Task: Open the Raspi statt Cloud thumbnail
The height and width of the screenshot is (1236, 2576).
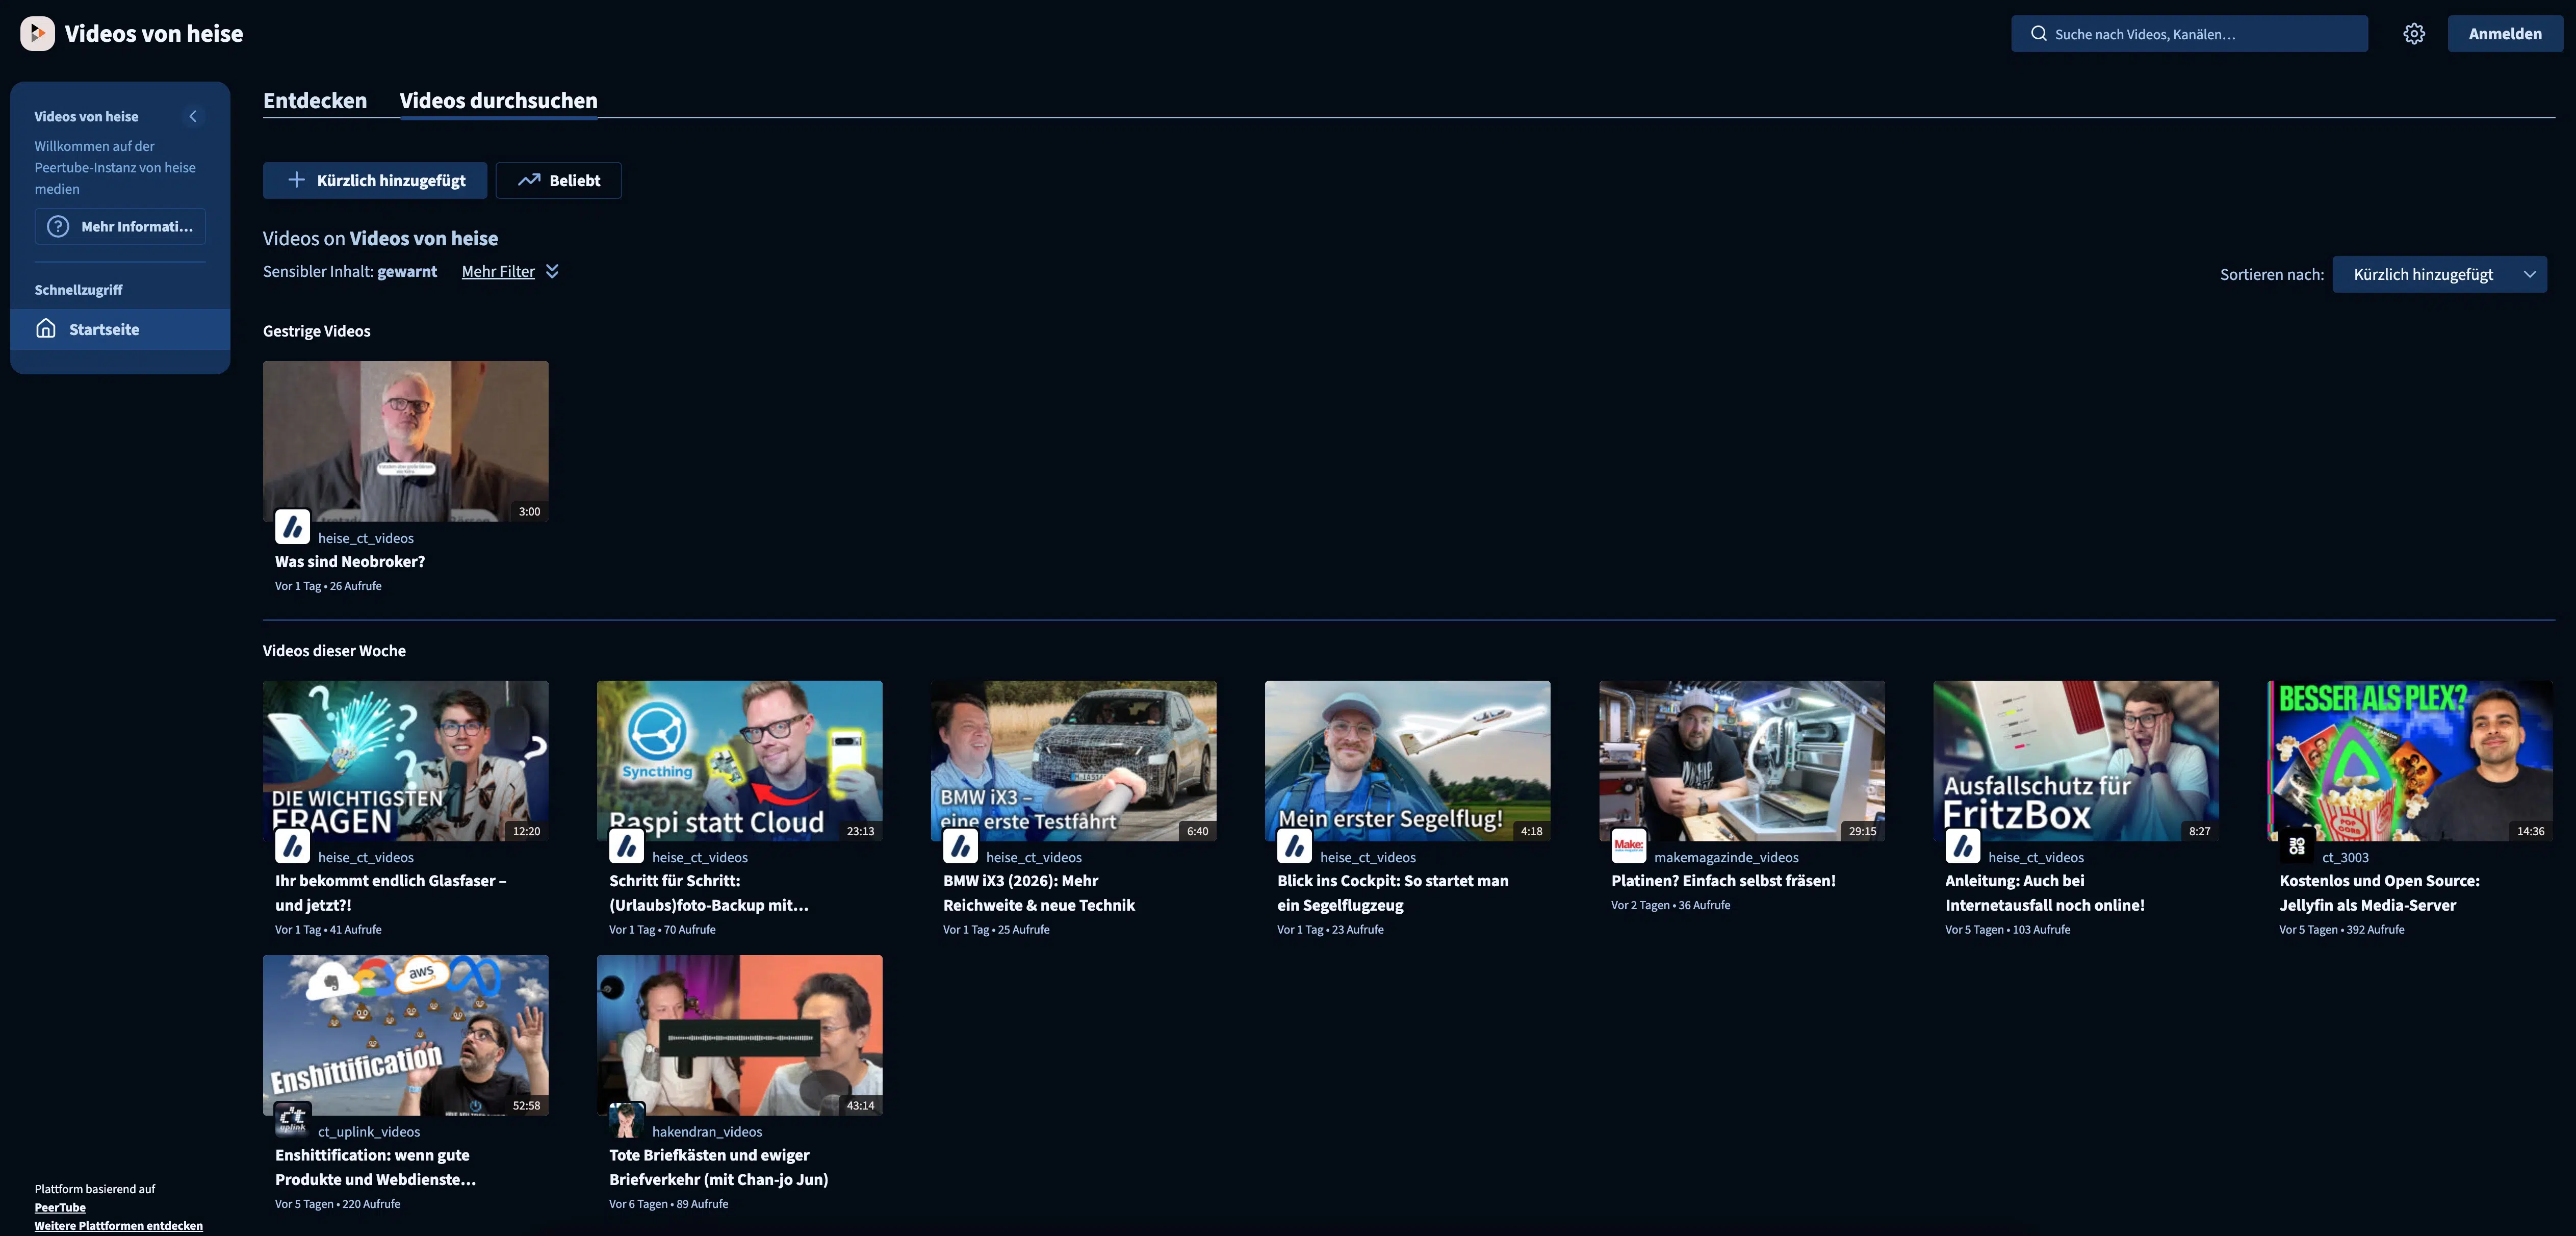Action: coord(739,761)
